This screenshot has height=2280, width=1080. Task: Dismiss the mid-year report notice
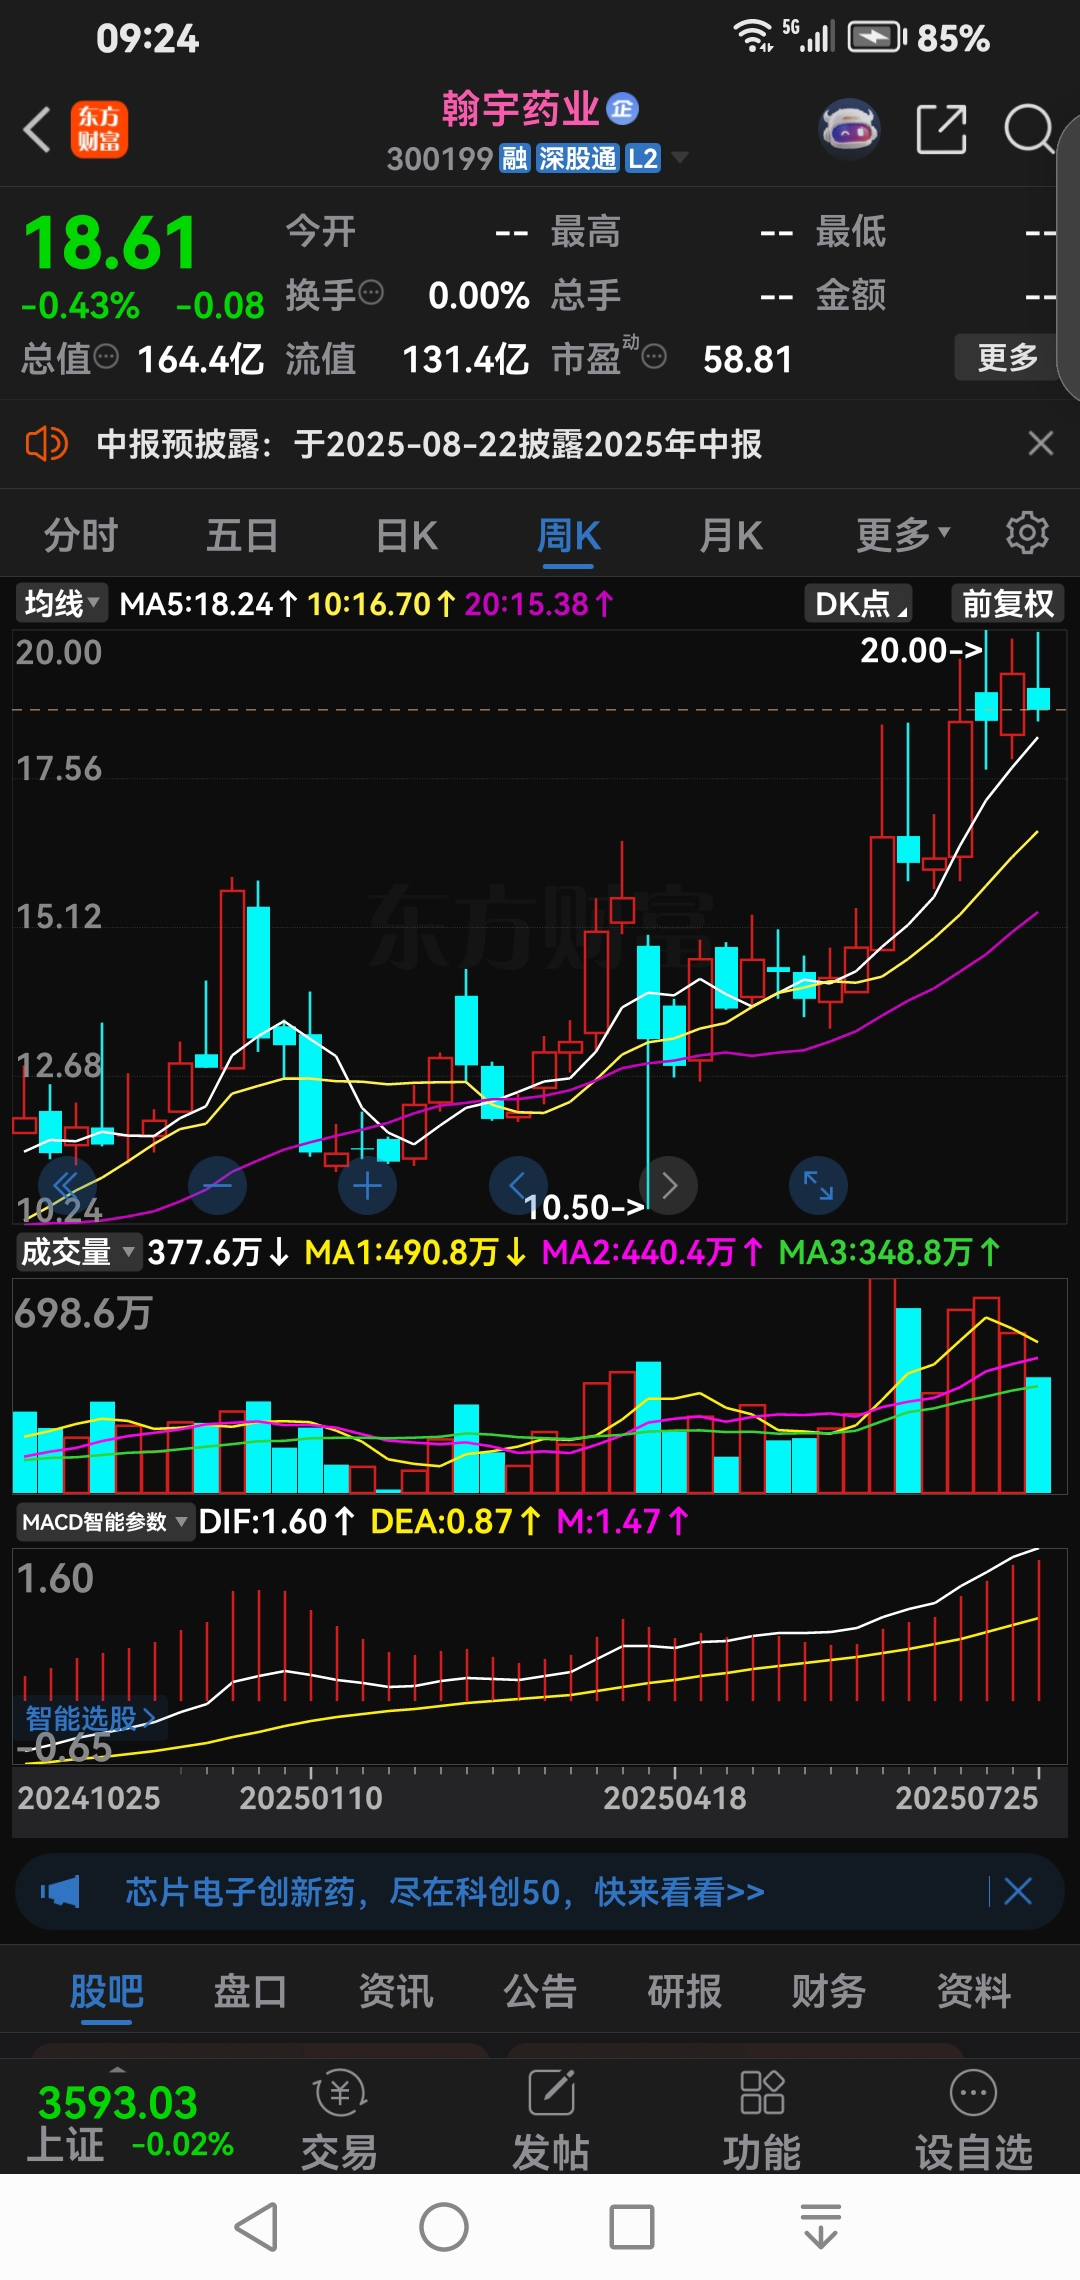[1041, 443]
